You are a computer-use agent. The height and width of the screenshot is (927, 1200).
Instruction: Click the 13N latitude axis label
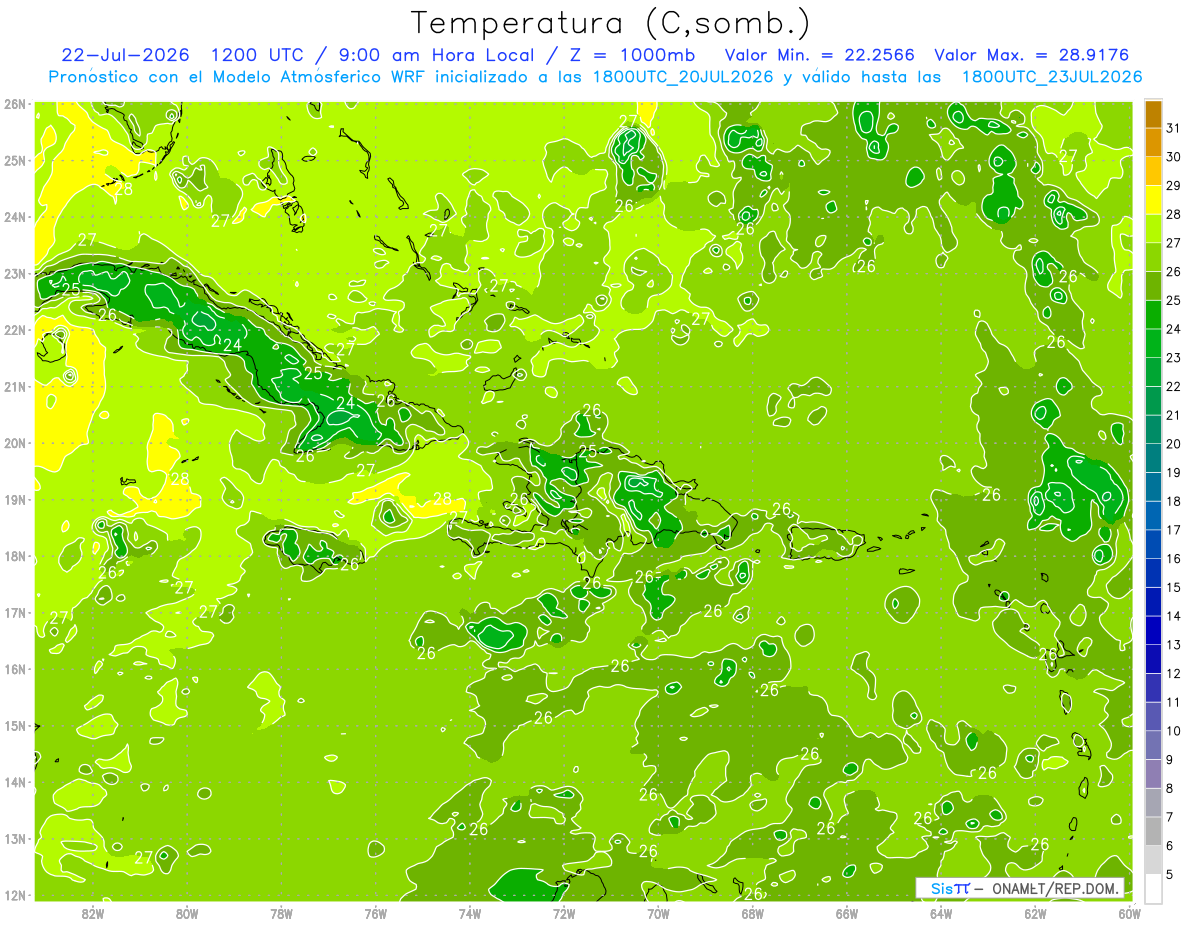[x=15, y=838]
